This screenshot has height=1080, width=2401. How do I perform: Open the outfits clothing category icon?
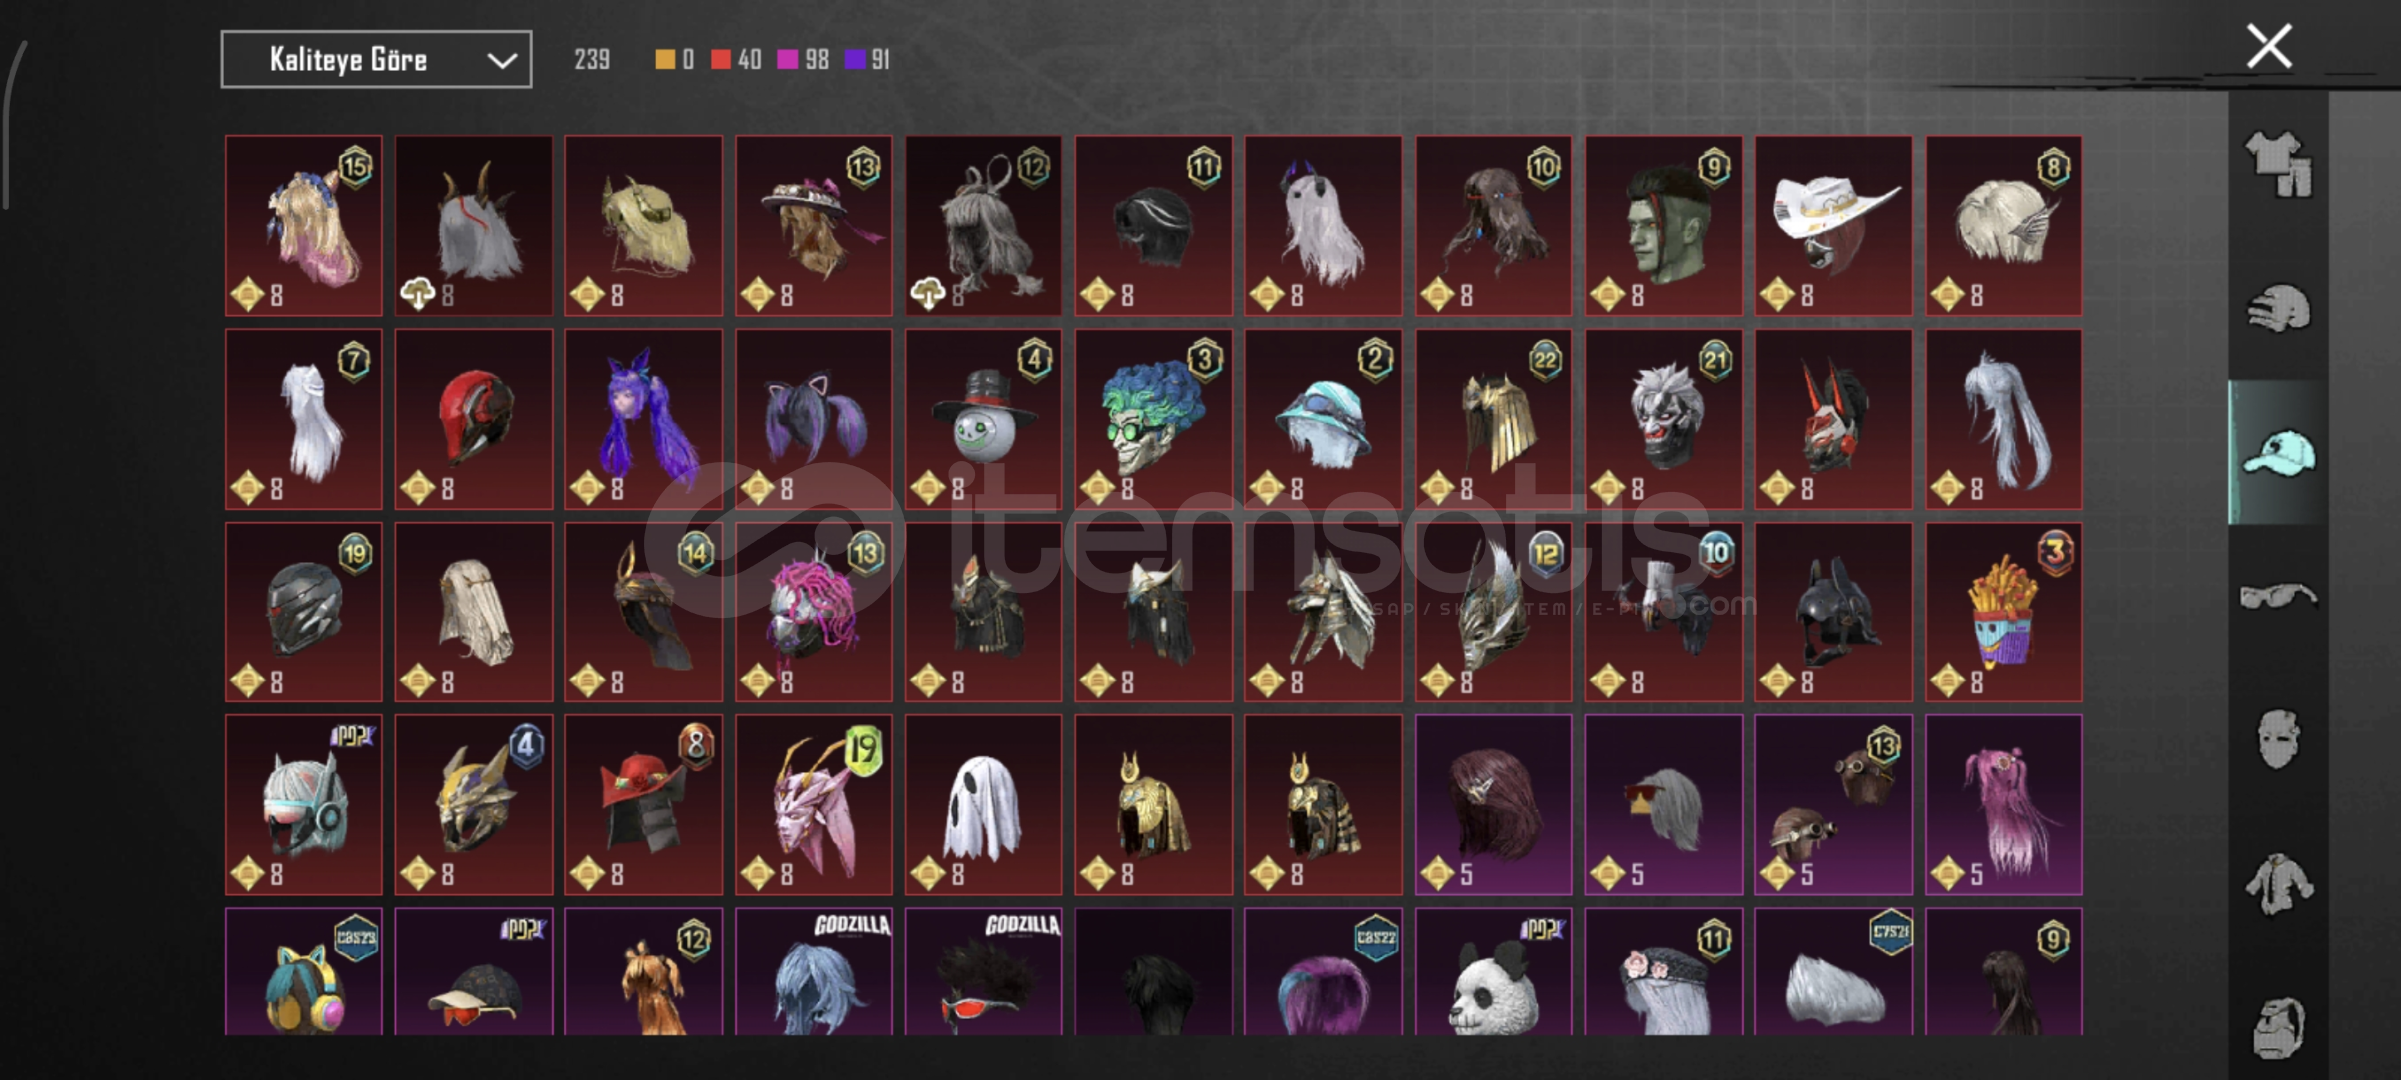pos(2279,165)
